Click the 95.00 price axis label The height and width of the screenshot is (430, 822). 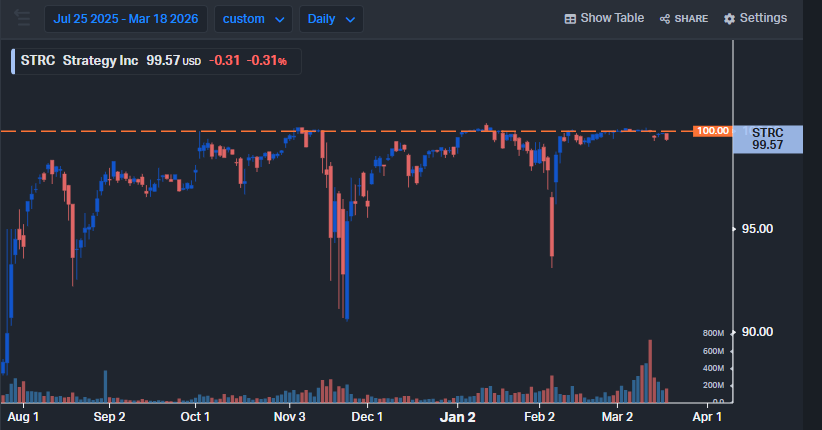757,229
